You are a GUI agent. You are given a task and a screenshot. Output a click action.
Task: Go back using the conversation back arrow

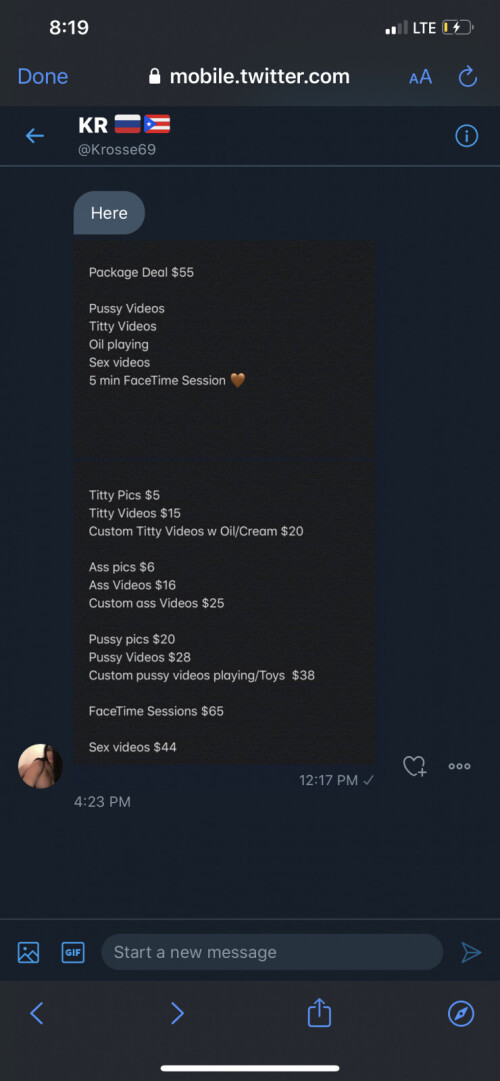(34, 136)
